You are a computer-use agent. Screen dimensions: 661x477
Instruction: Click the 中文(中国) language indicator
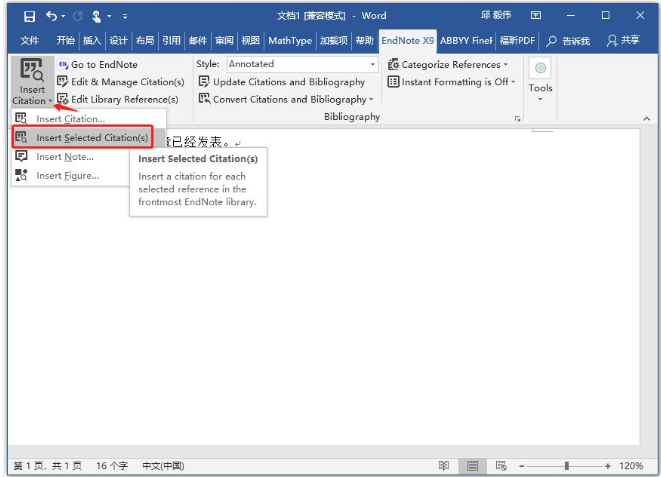163,466
